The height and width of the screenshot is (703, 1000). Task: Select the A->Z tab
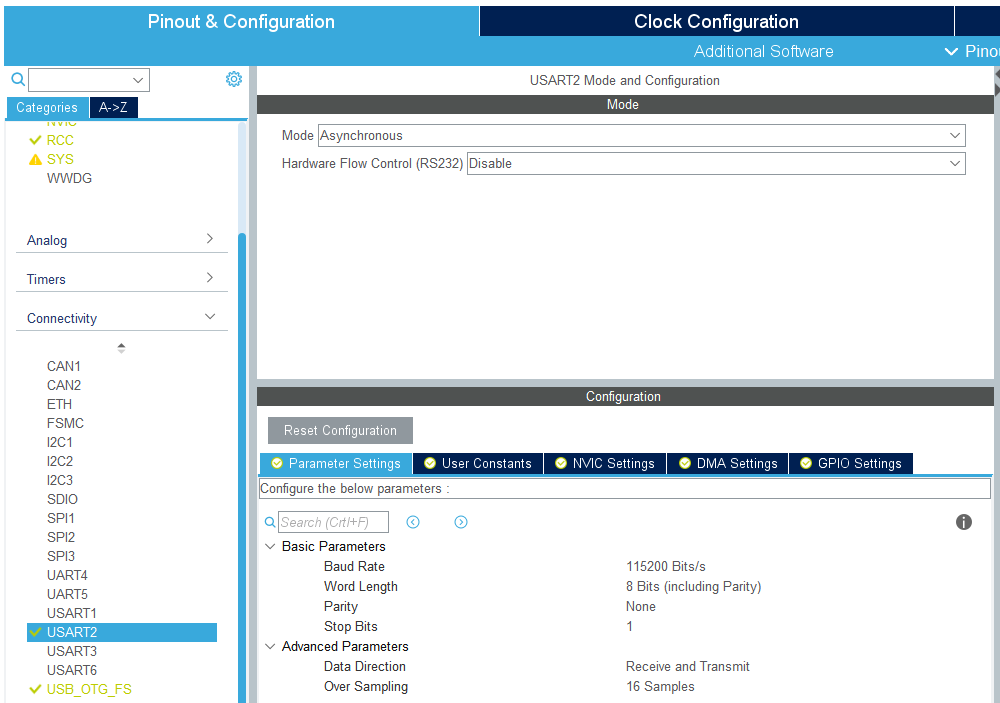(x=114, y=108)
